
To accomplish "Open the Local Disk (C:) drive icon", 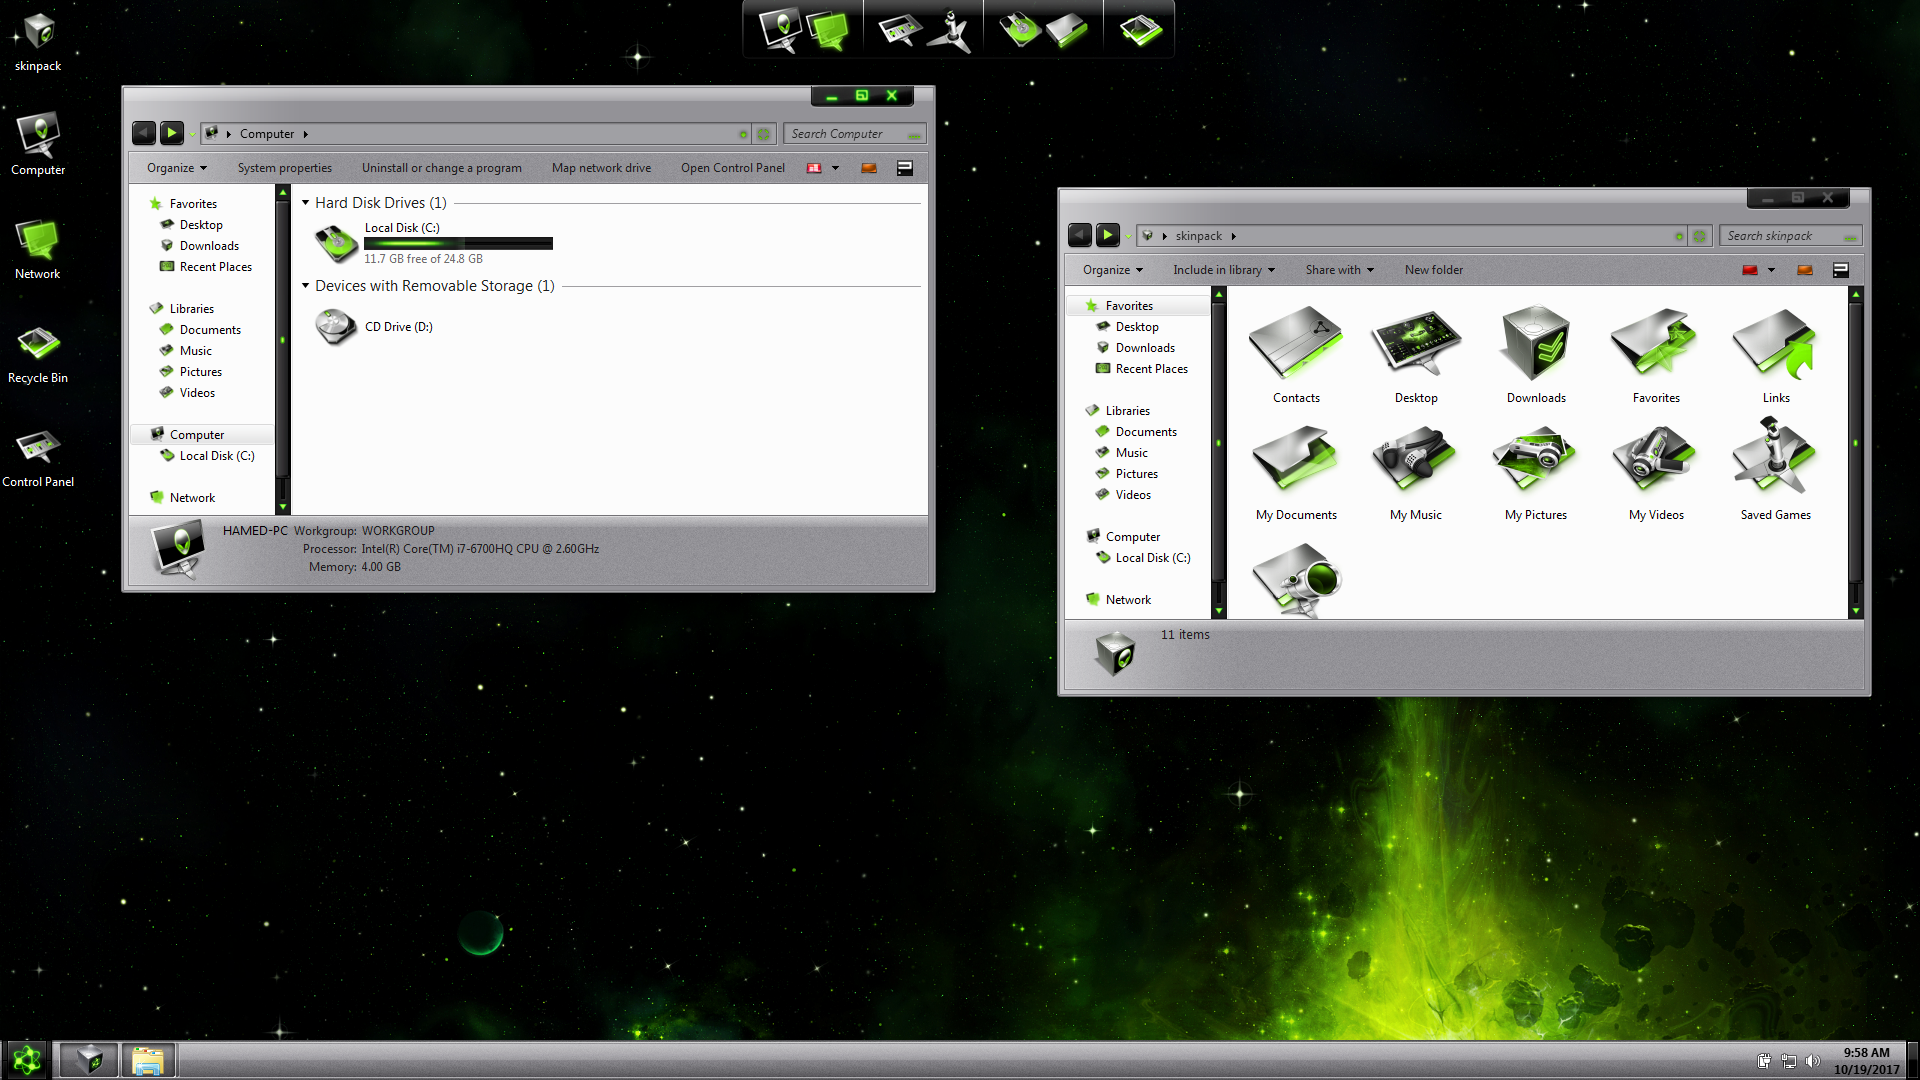I will click(336, 243).
